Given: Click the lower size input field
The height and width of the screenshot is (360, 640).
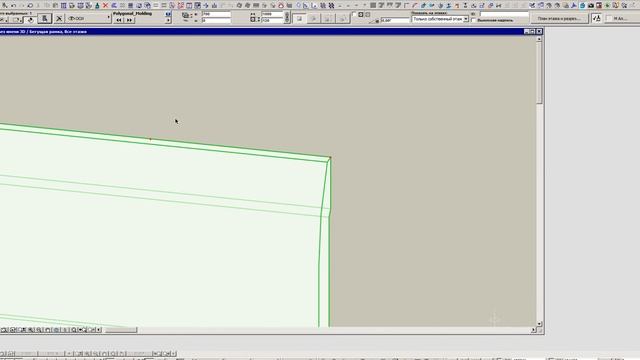Looking at the screenshot, I should point(272,20).
